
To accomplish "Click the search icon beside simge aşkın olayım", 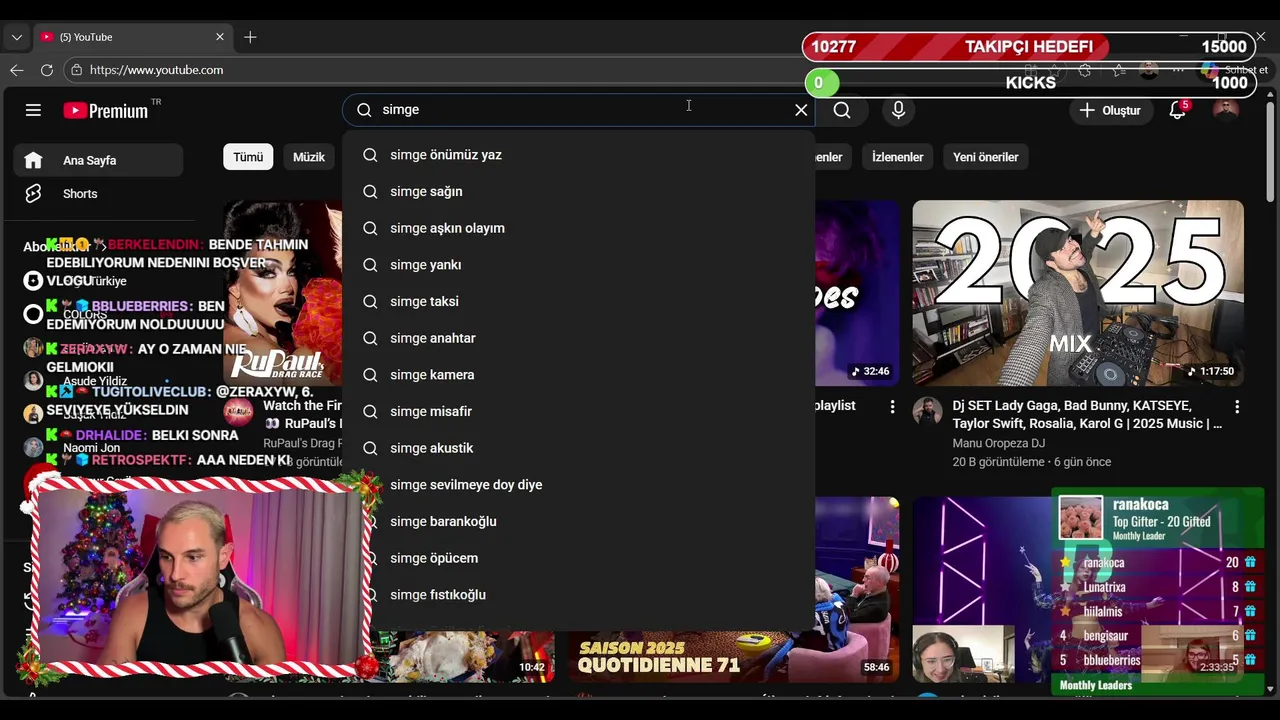I will click(x=370, y=228).
